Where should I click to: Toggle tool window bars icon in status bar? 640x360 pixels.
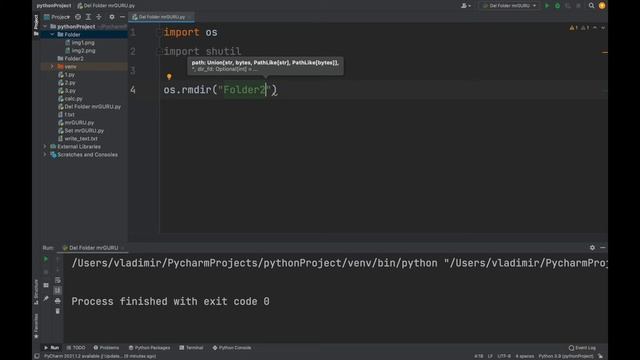37,356
